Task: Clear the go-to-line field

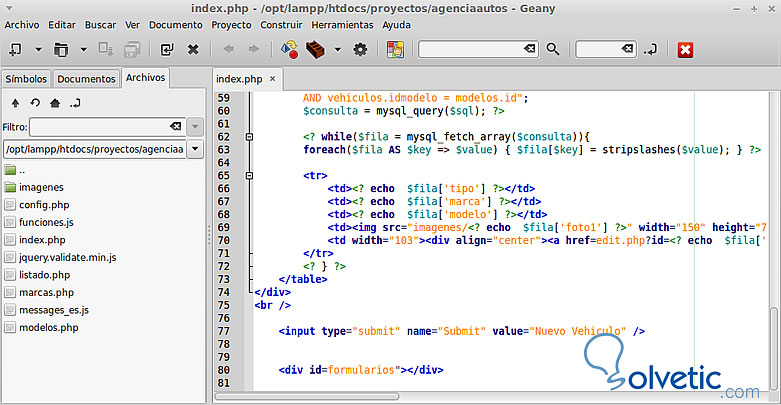Action: click(x=627, y=48)
